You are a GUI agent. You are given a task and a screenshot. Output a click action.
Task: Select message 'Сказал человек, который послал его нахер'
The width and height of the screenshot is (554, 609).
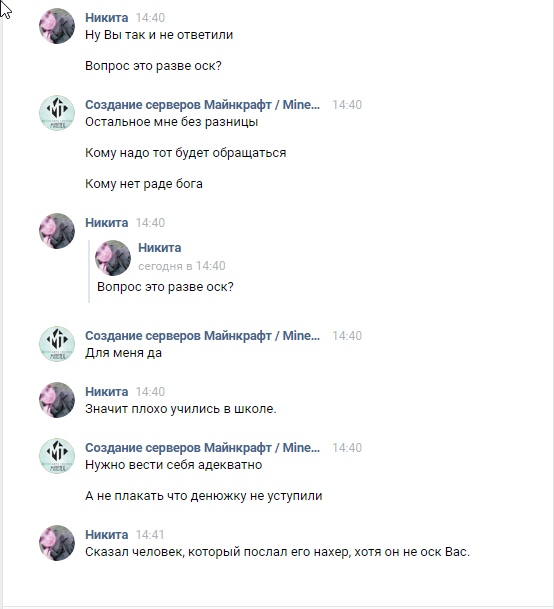click(x=277, y=552)
